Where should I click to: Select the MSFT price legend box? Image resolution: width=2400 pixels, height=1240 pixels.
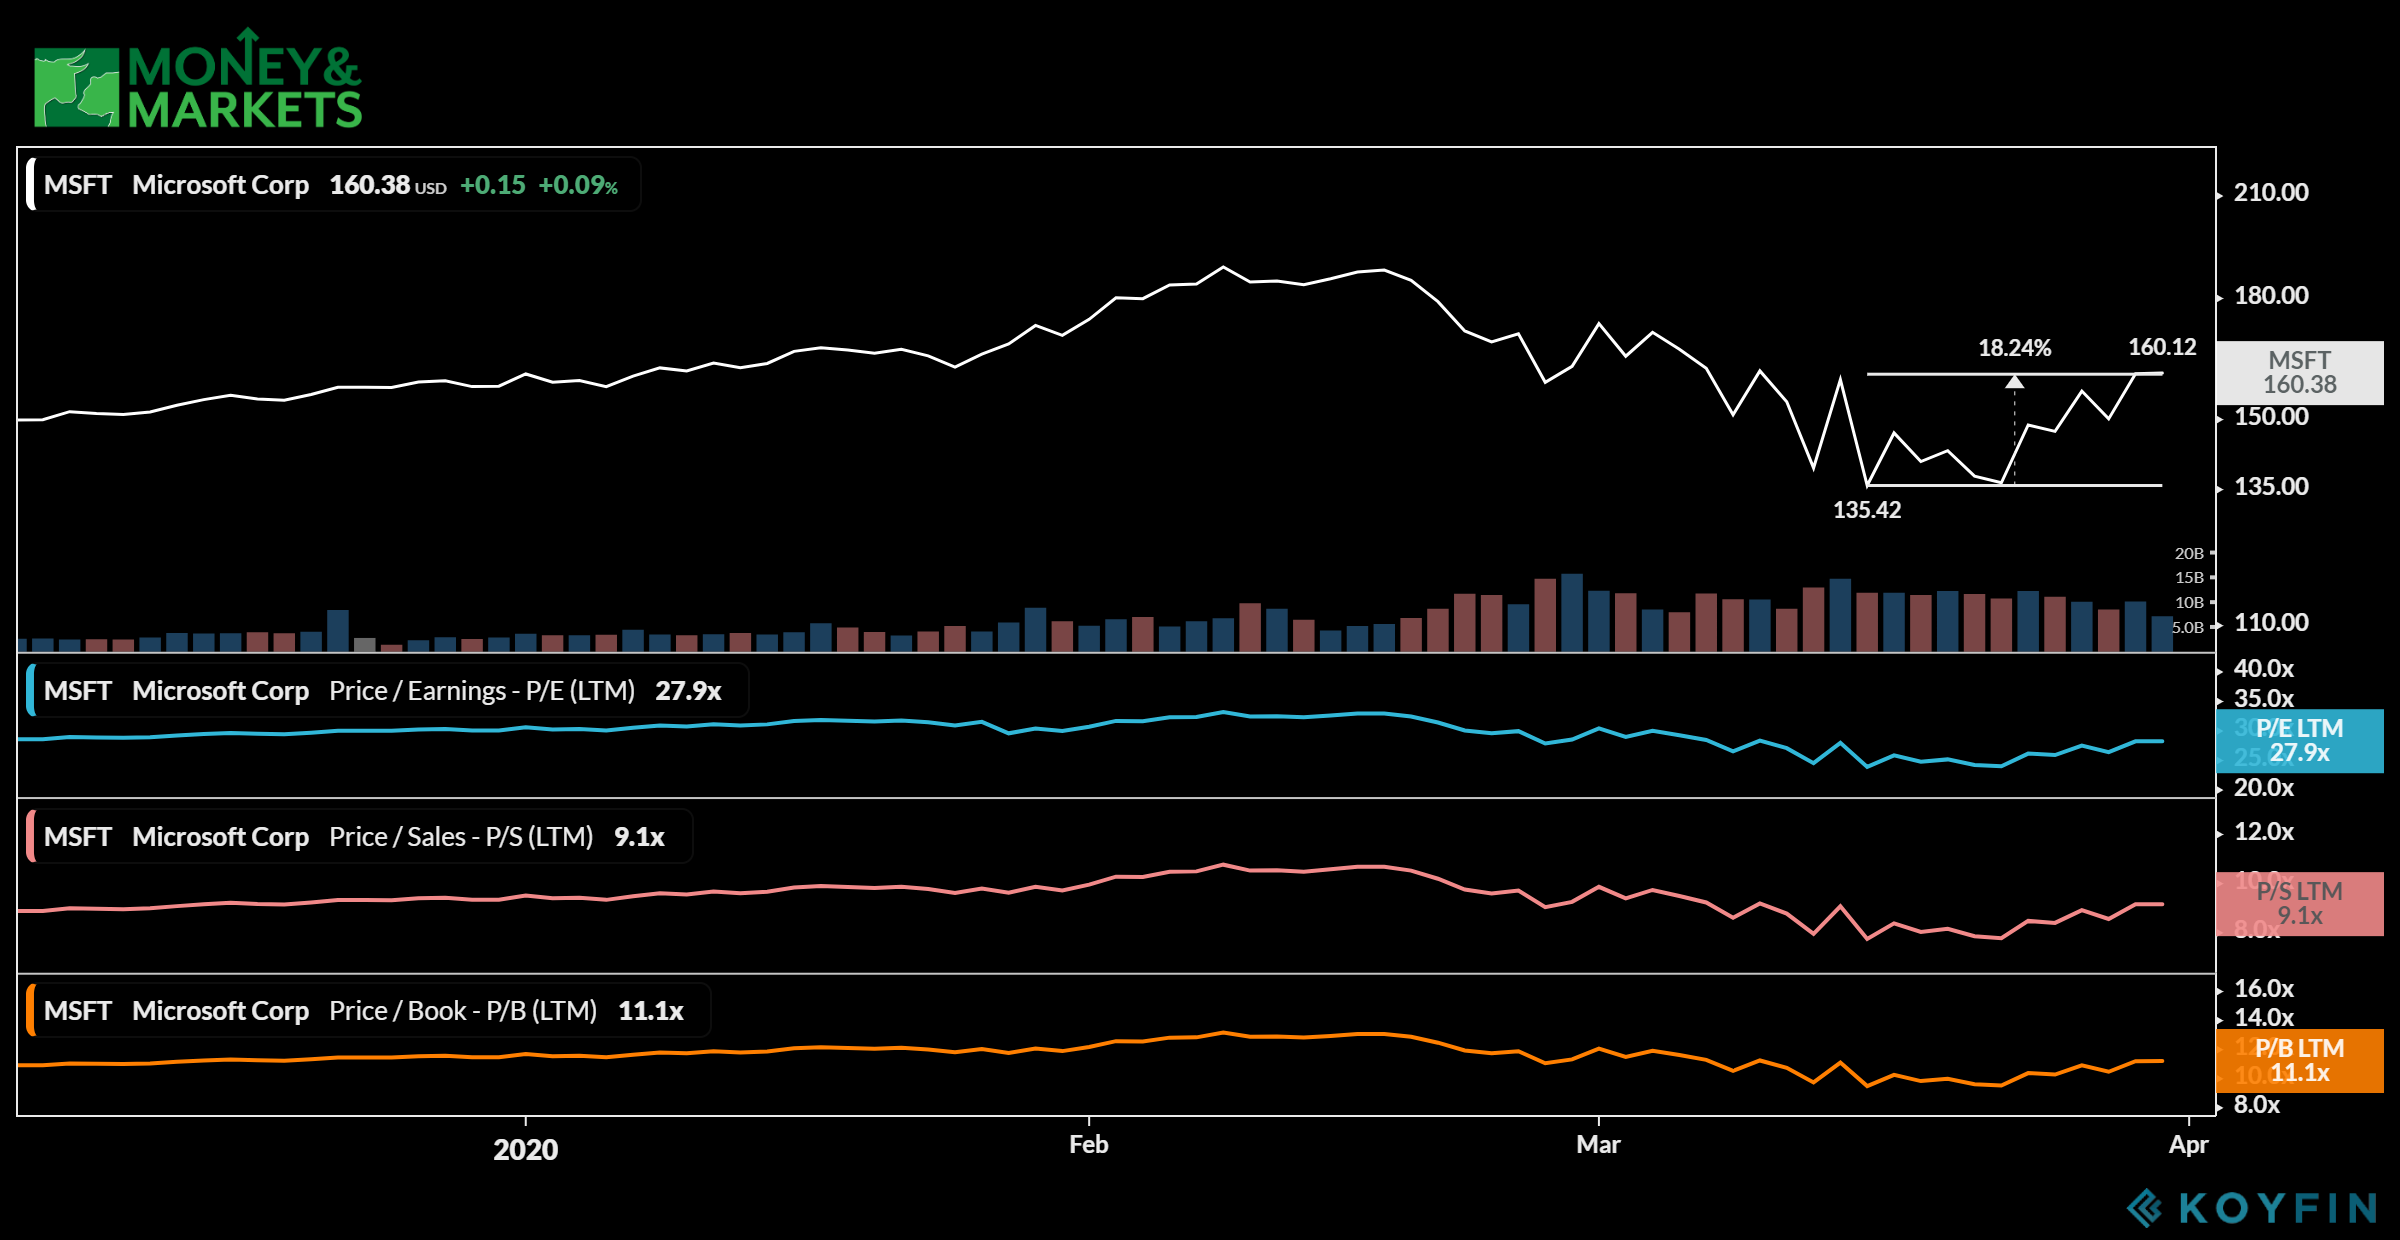[333, 185]
